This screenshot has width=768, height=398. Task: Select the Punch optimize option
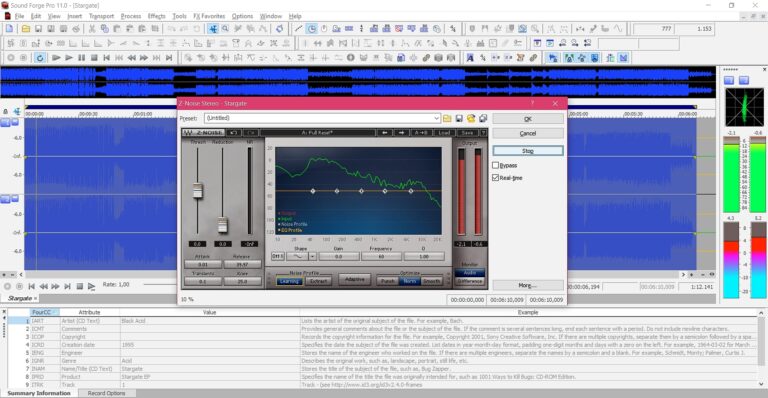click(388, 281)
